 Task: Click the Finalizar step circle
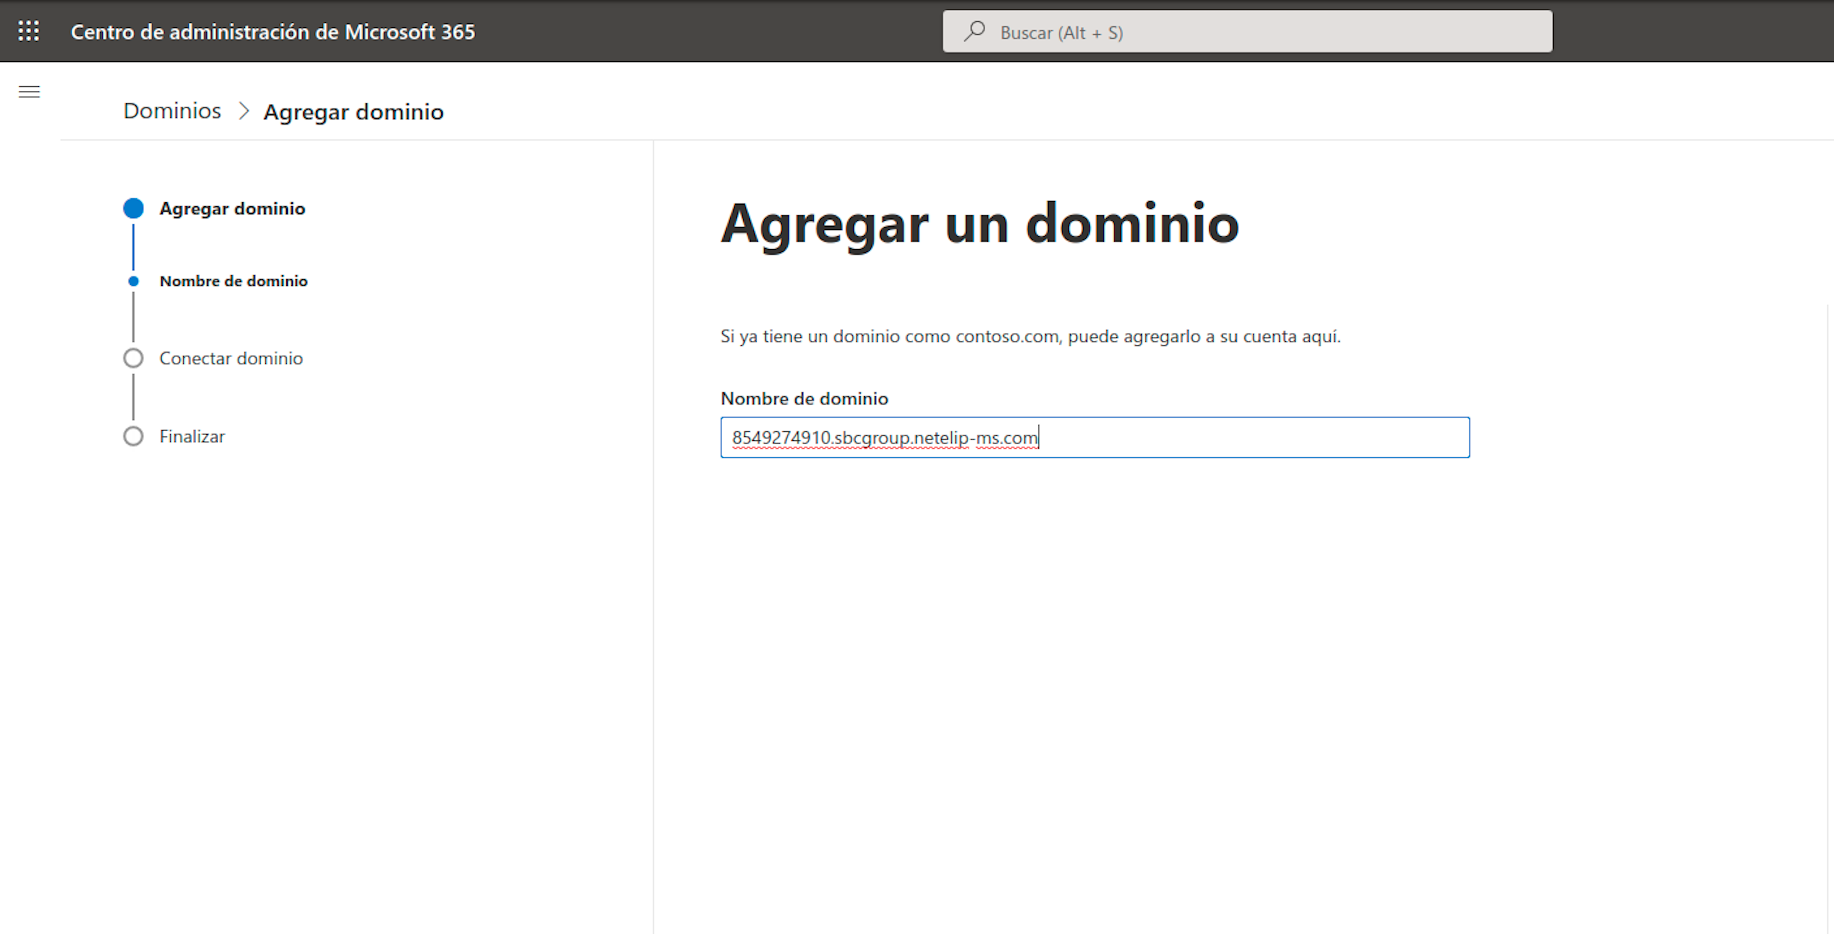(133, 436)
